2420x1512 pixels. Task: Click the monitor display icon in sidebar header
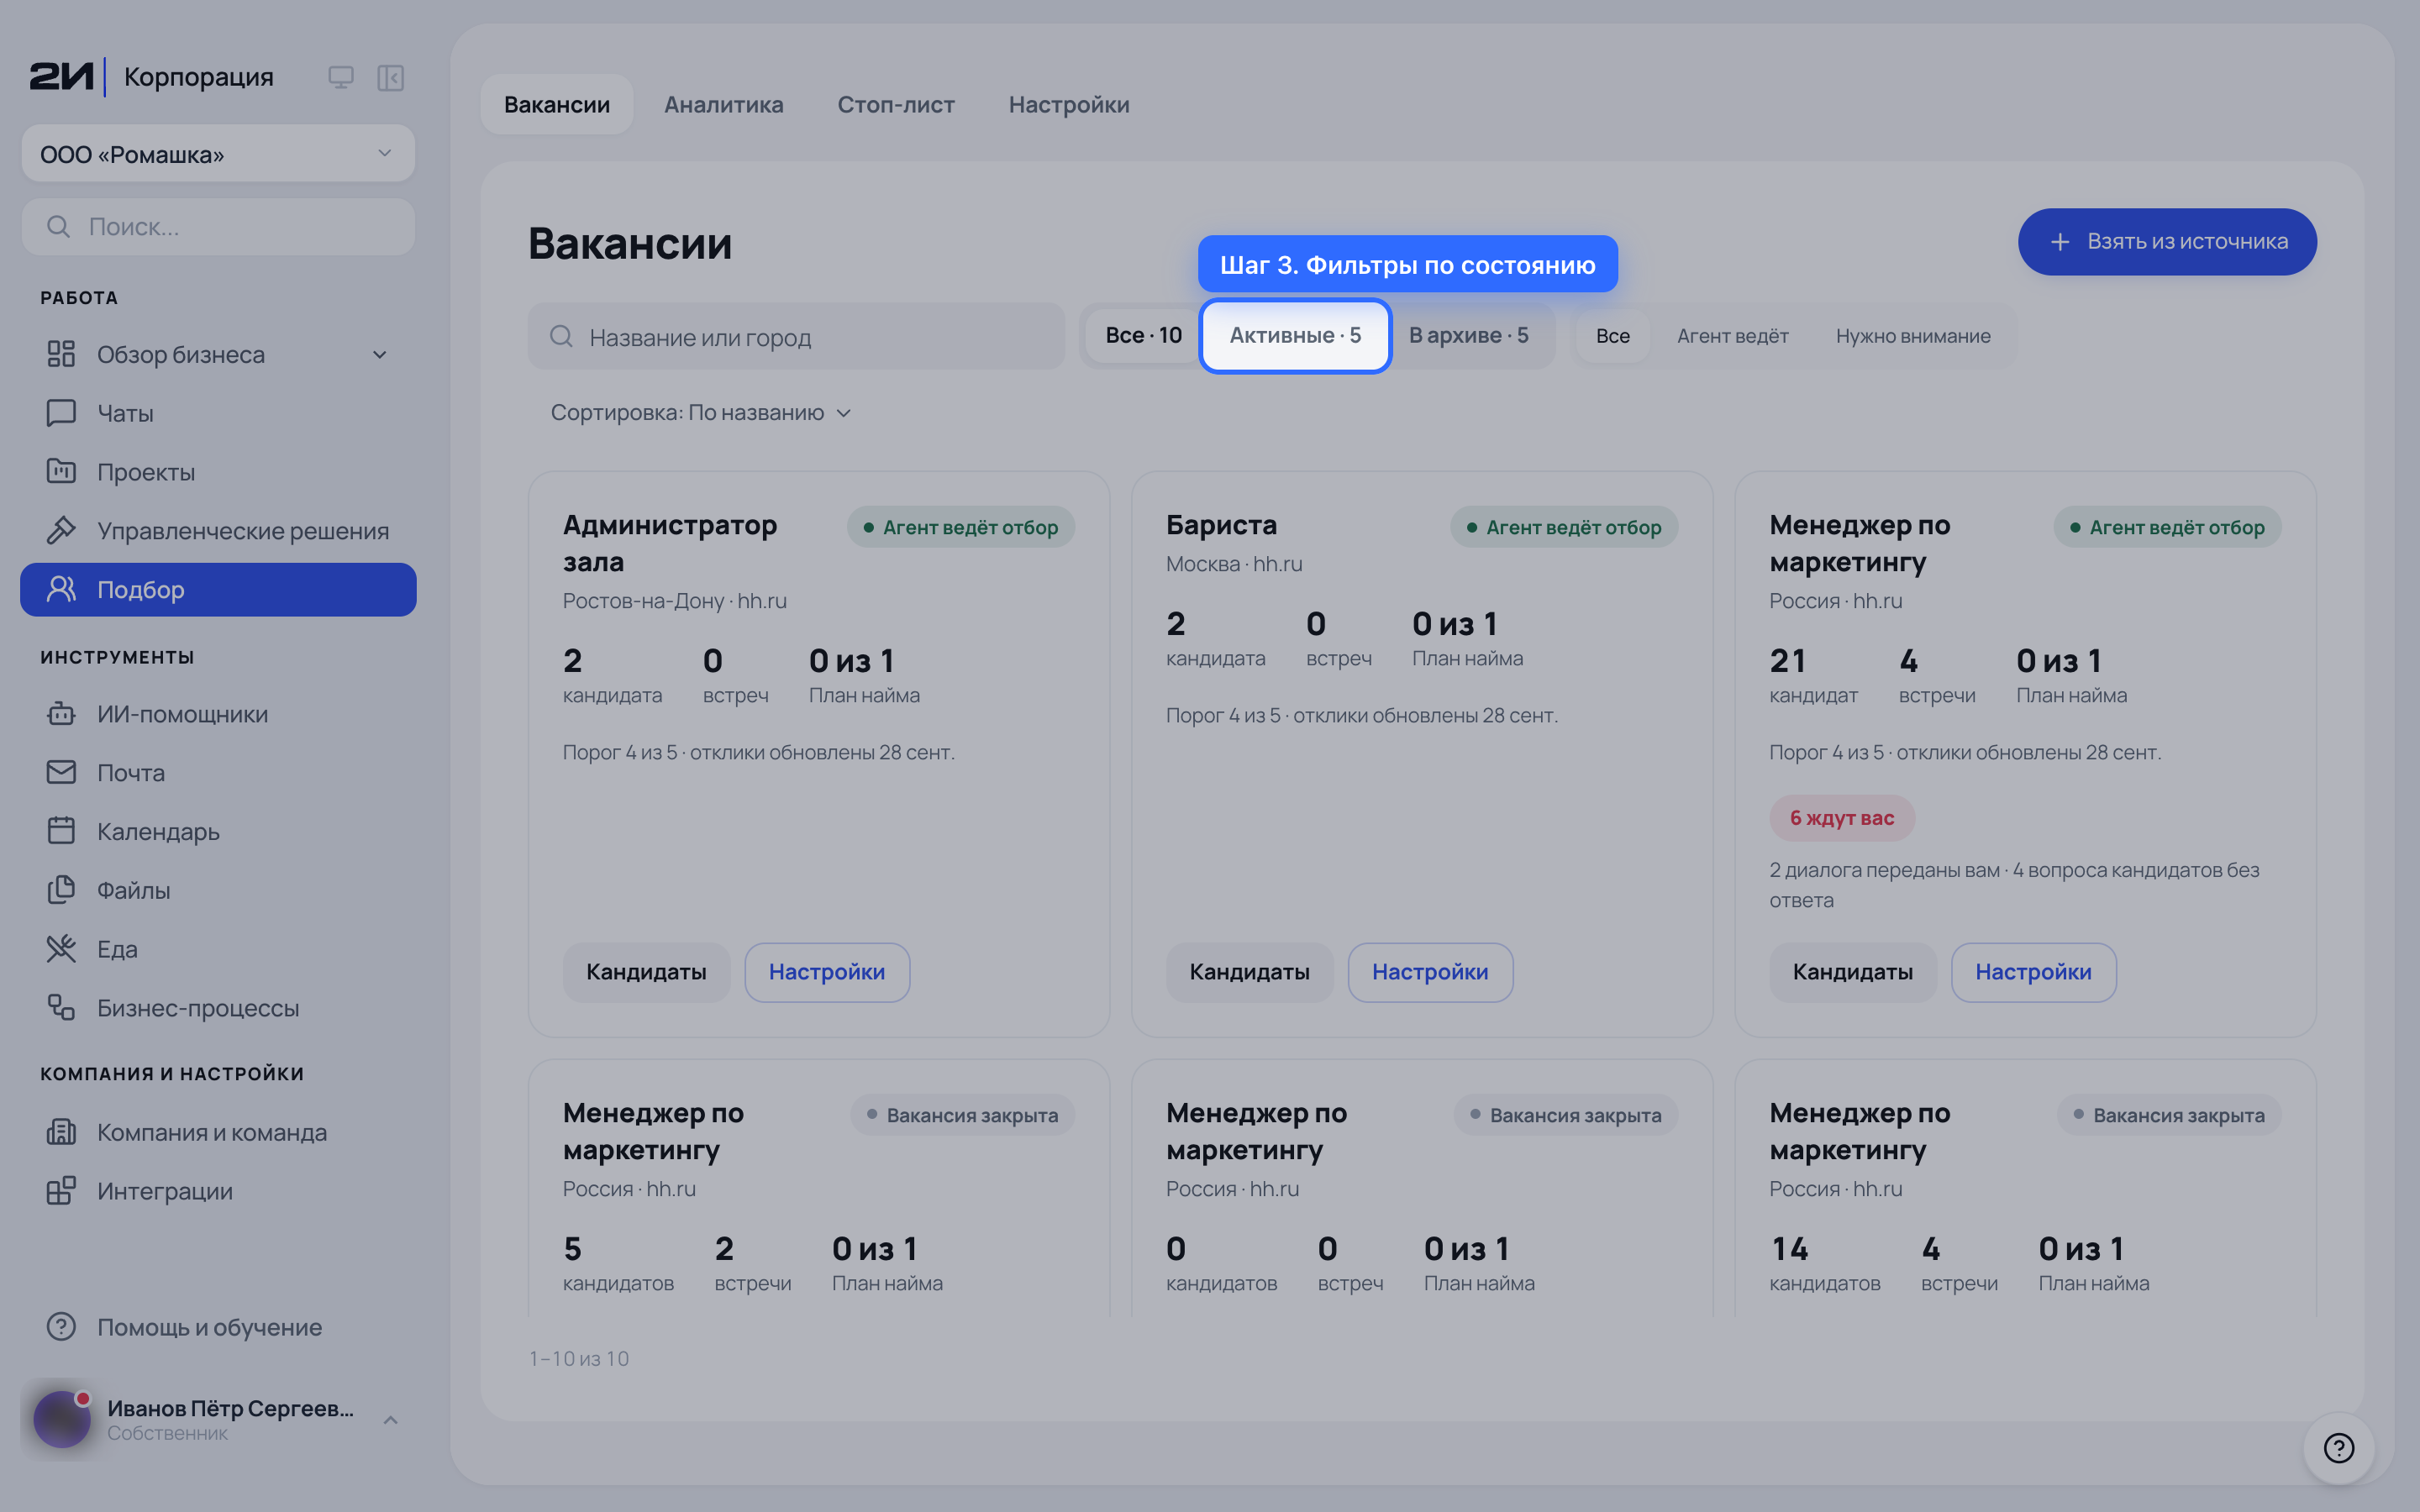[x=341, y=77]
